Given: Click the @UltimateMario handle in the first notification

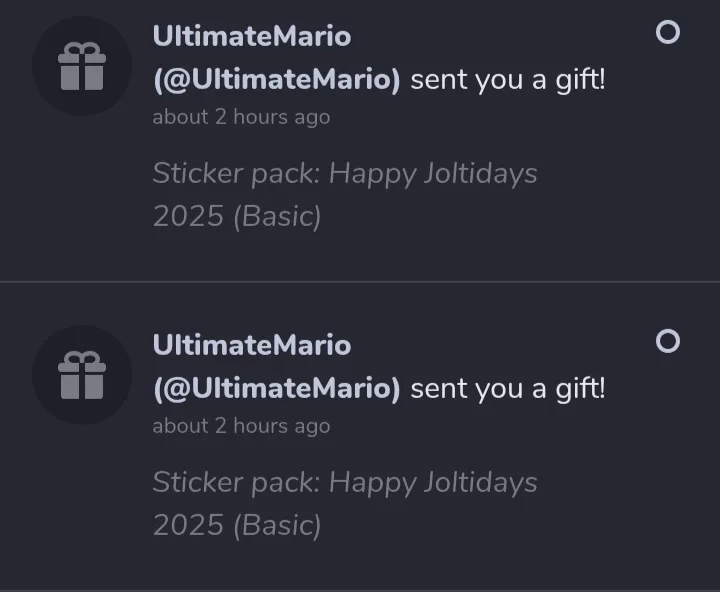Looking at the screenshot, I should coord(276,80).
